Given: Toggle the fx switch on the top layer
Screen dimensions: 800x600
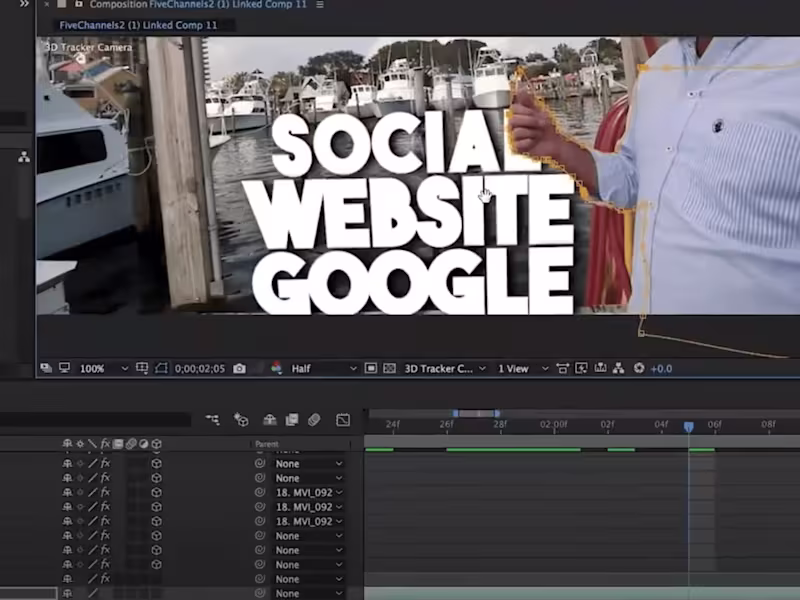Looking at the screenshot, I should (104, 463).
